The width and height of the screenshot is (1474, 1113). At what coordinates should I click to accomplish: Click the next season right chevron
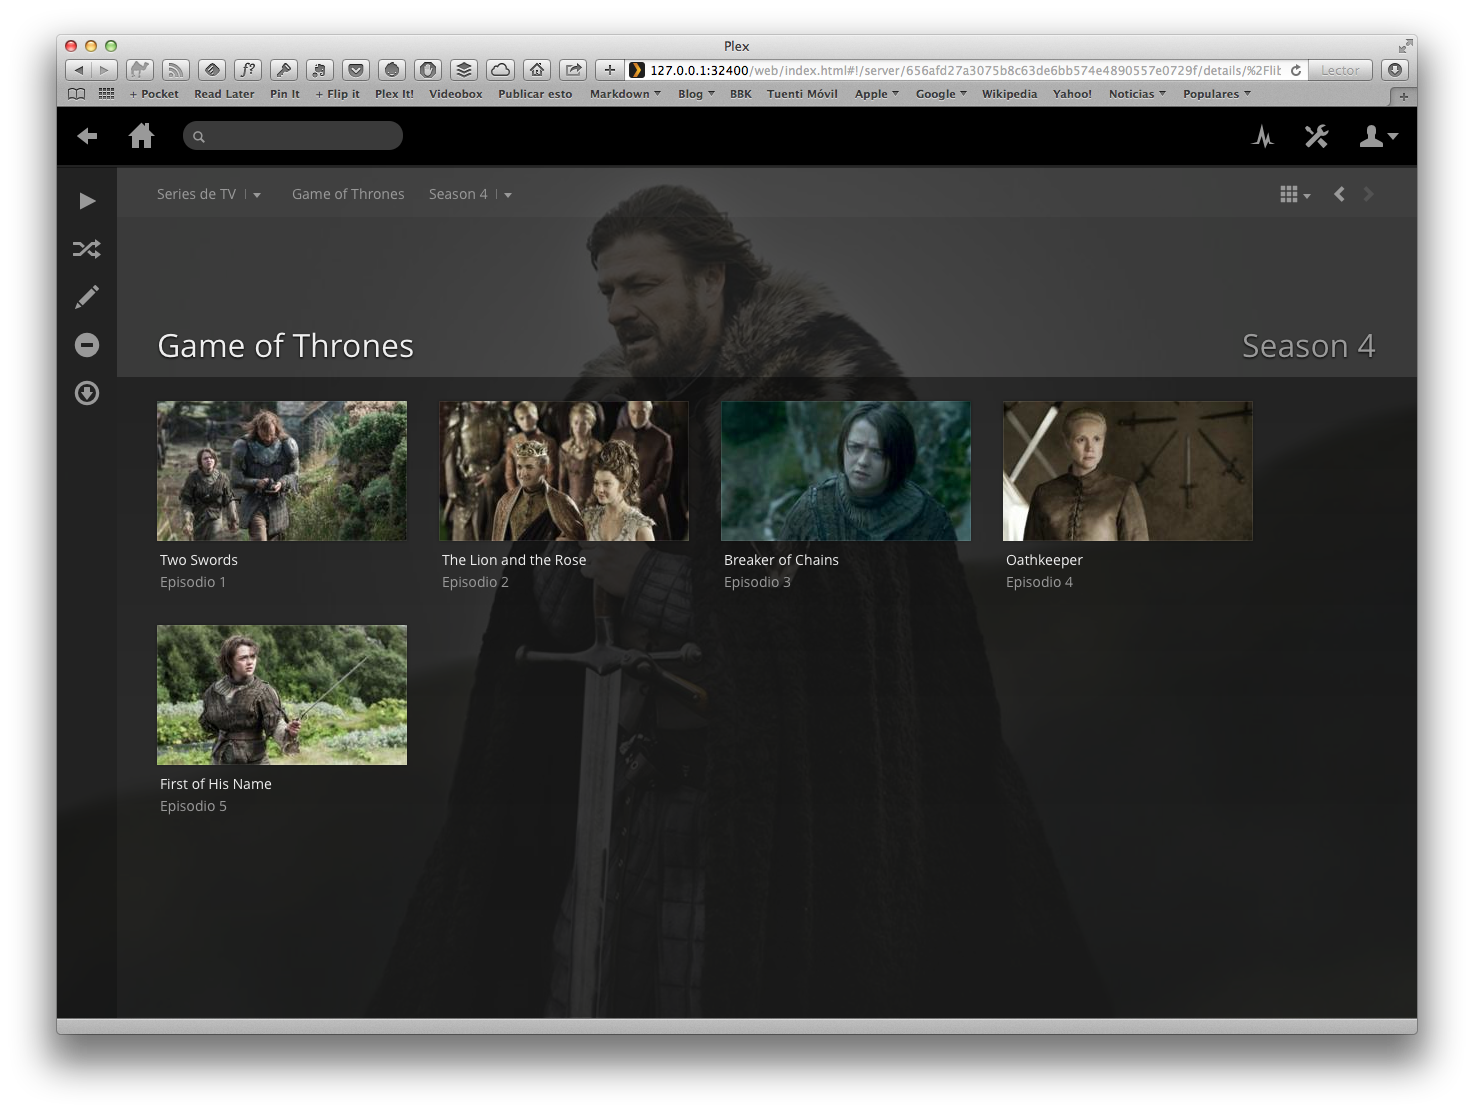coord(1368,194)
